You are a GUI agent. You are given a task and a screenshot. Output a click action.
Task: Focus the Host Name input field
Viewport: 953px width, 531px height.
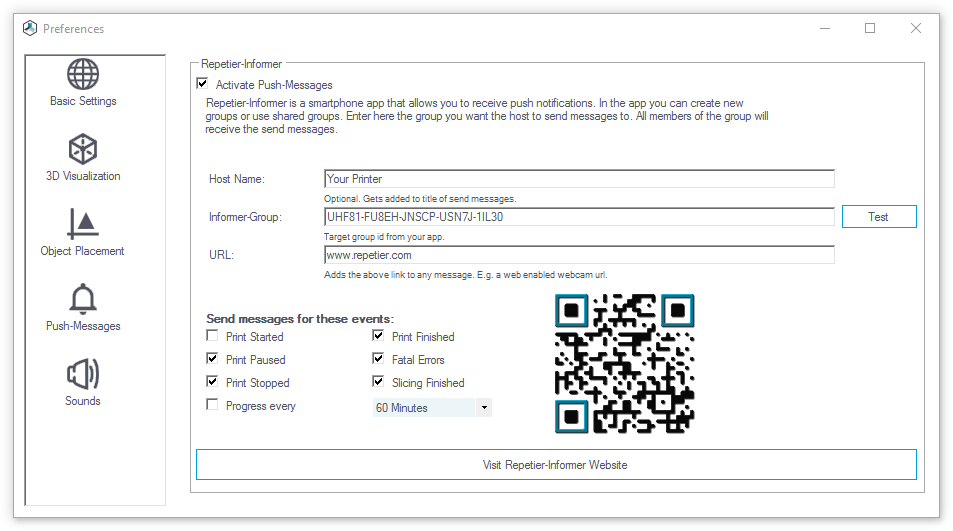click(579, 179)
